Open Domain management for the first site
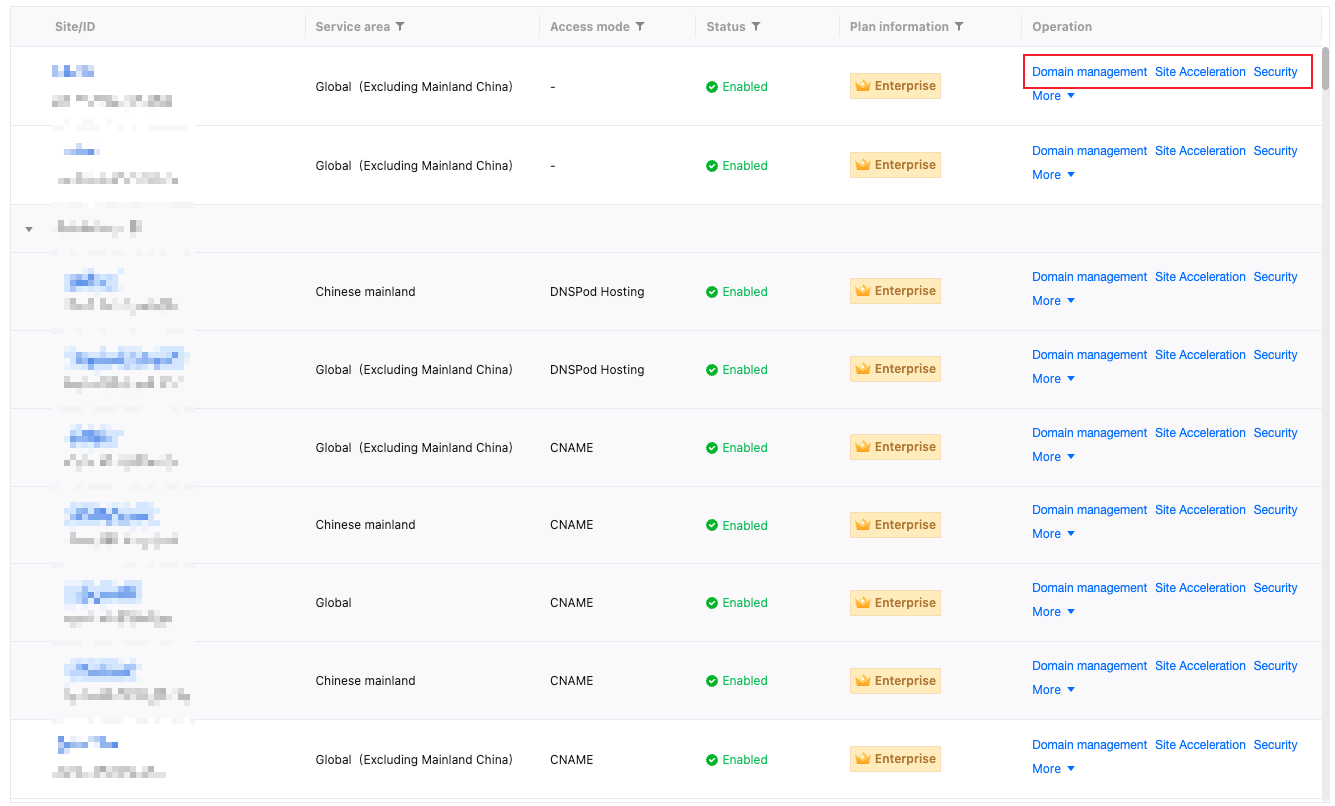Screen dimensions: 1335x806 [1089, 72]
